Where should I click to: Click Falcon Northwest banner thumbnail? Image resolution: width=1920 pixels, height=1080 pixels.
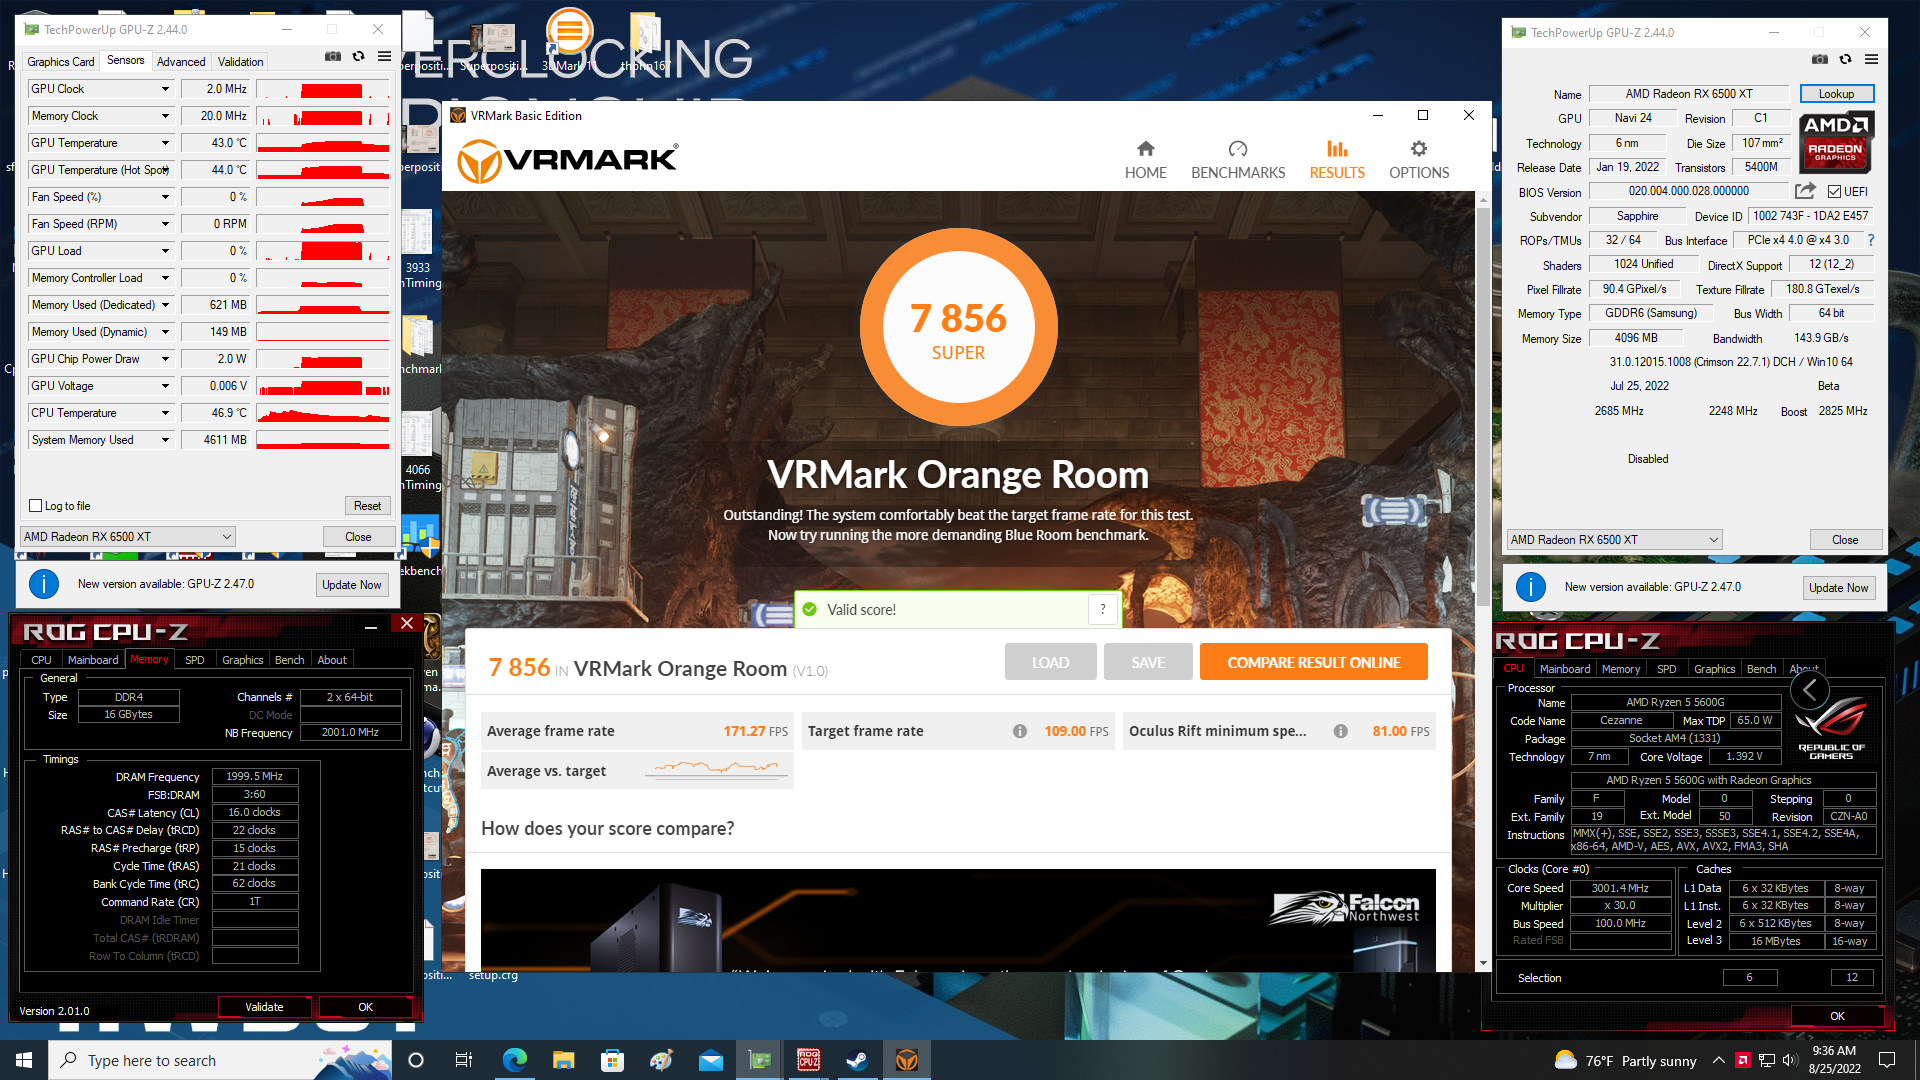[x=958, y=920]
